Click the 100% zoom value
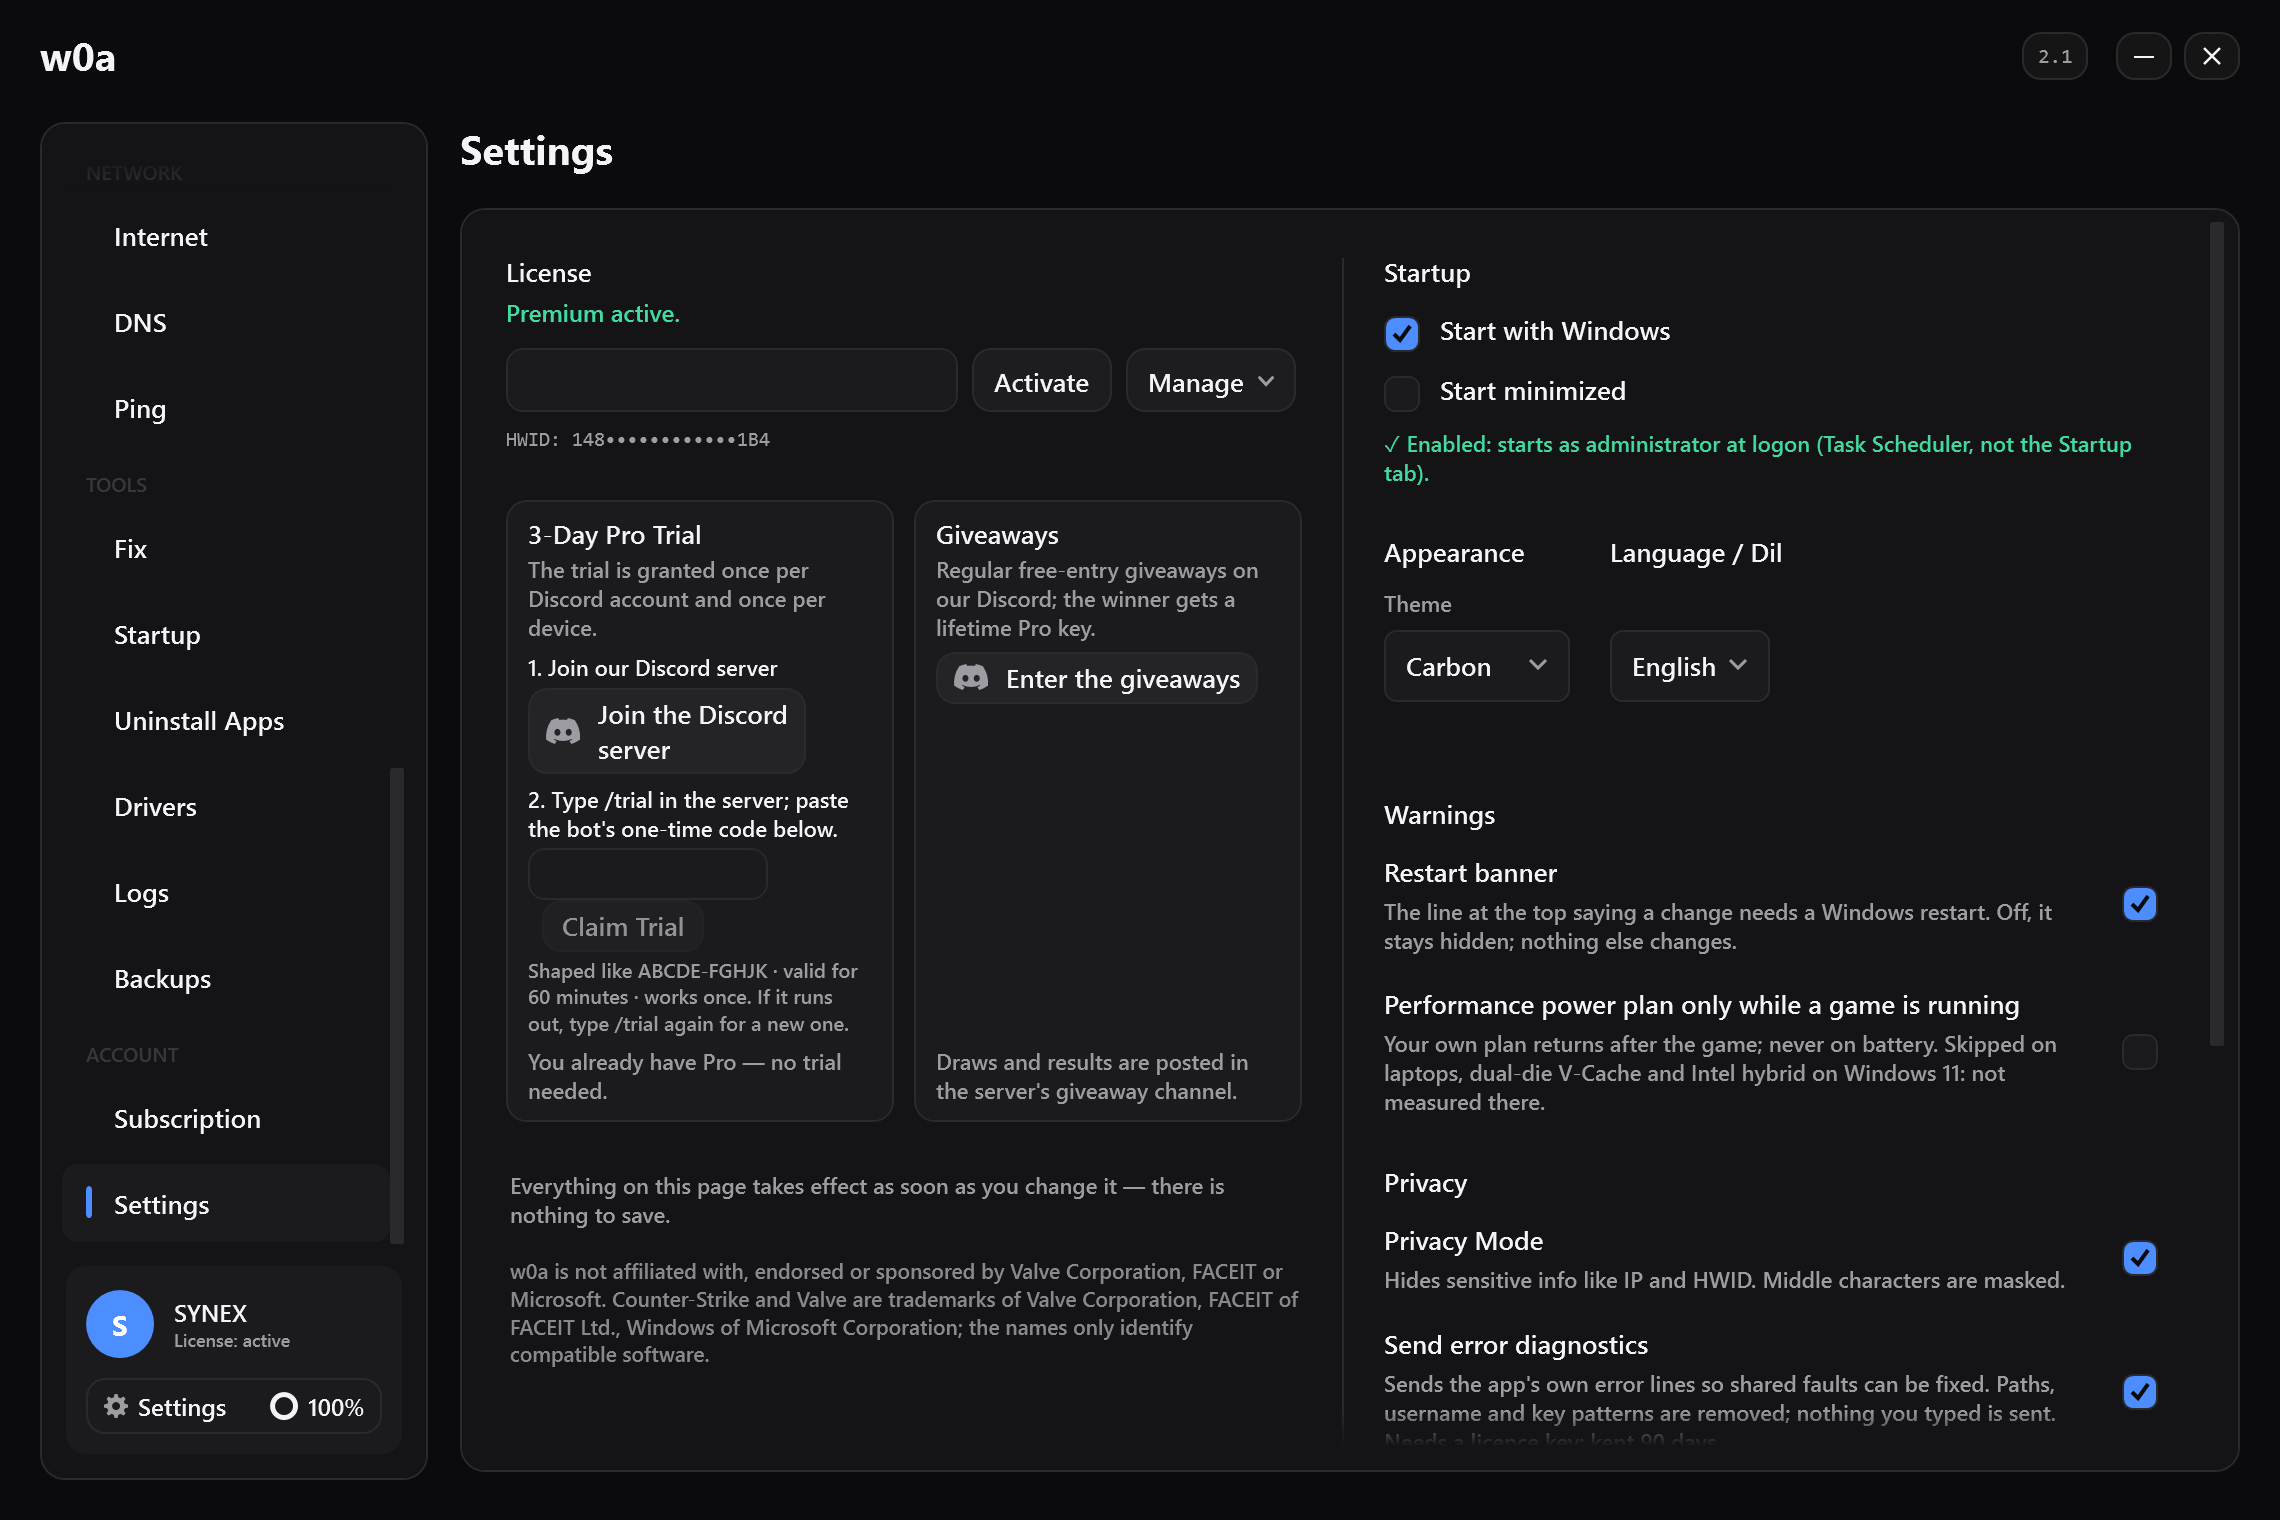2280x1520 pixels. (x=336, y=1408)
